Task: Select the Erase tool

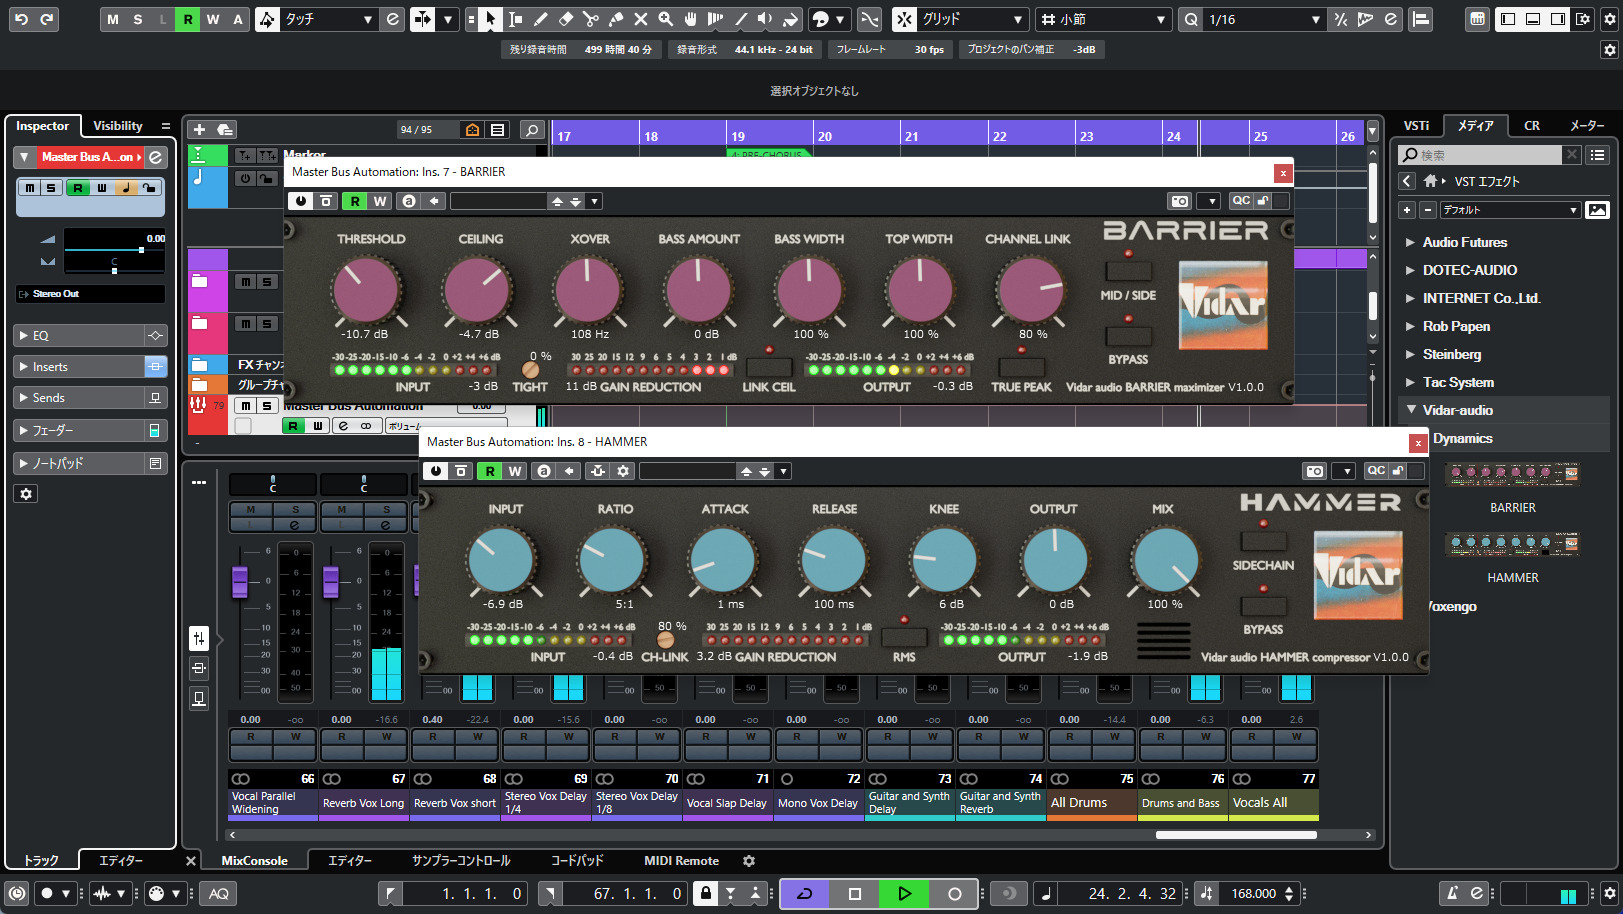Action: point(565,19)
